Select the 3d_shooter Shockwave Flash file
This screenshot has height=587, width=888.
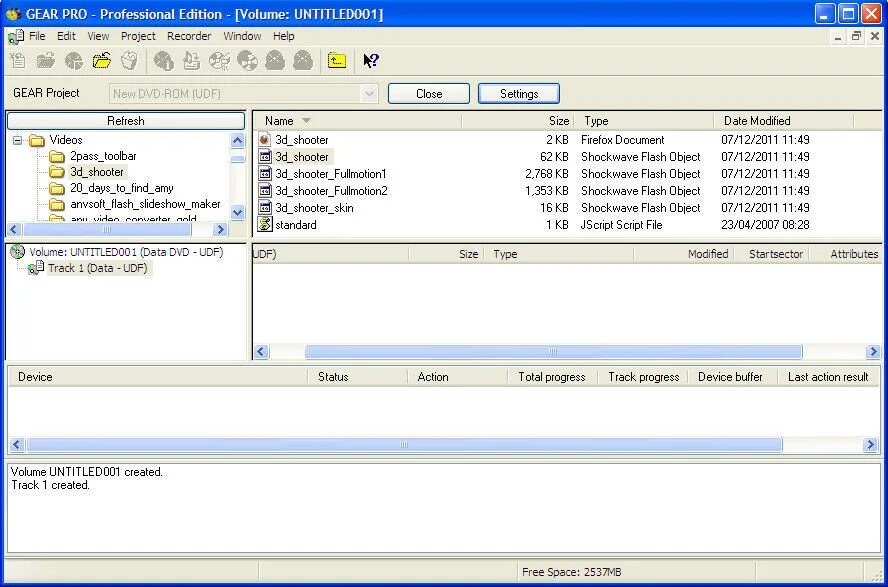point(302,156)
